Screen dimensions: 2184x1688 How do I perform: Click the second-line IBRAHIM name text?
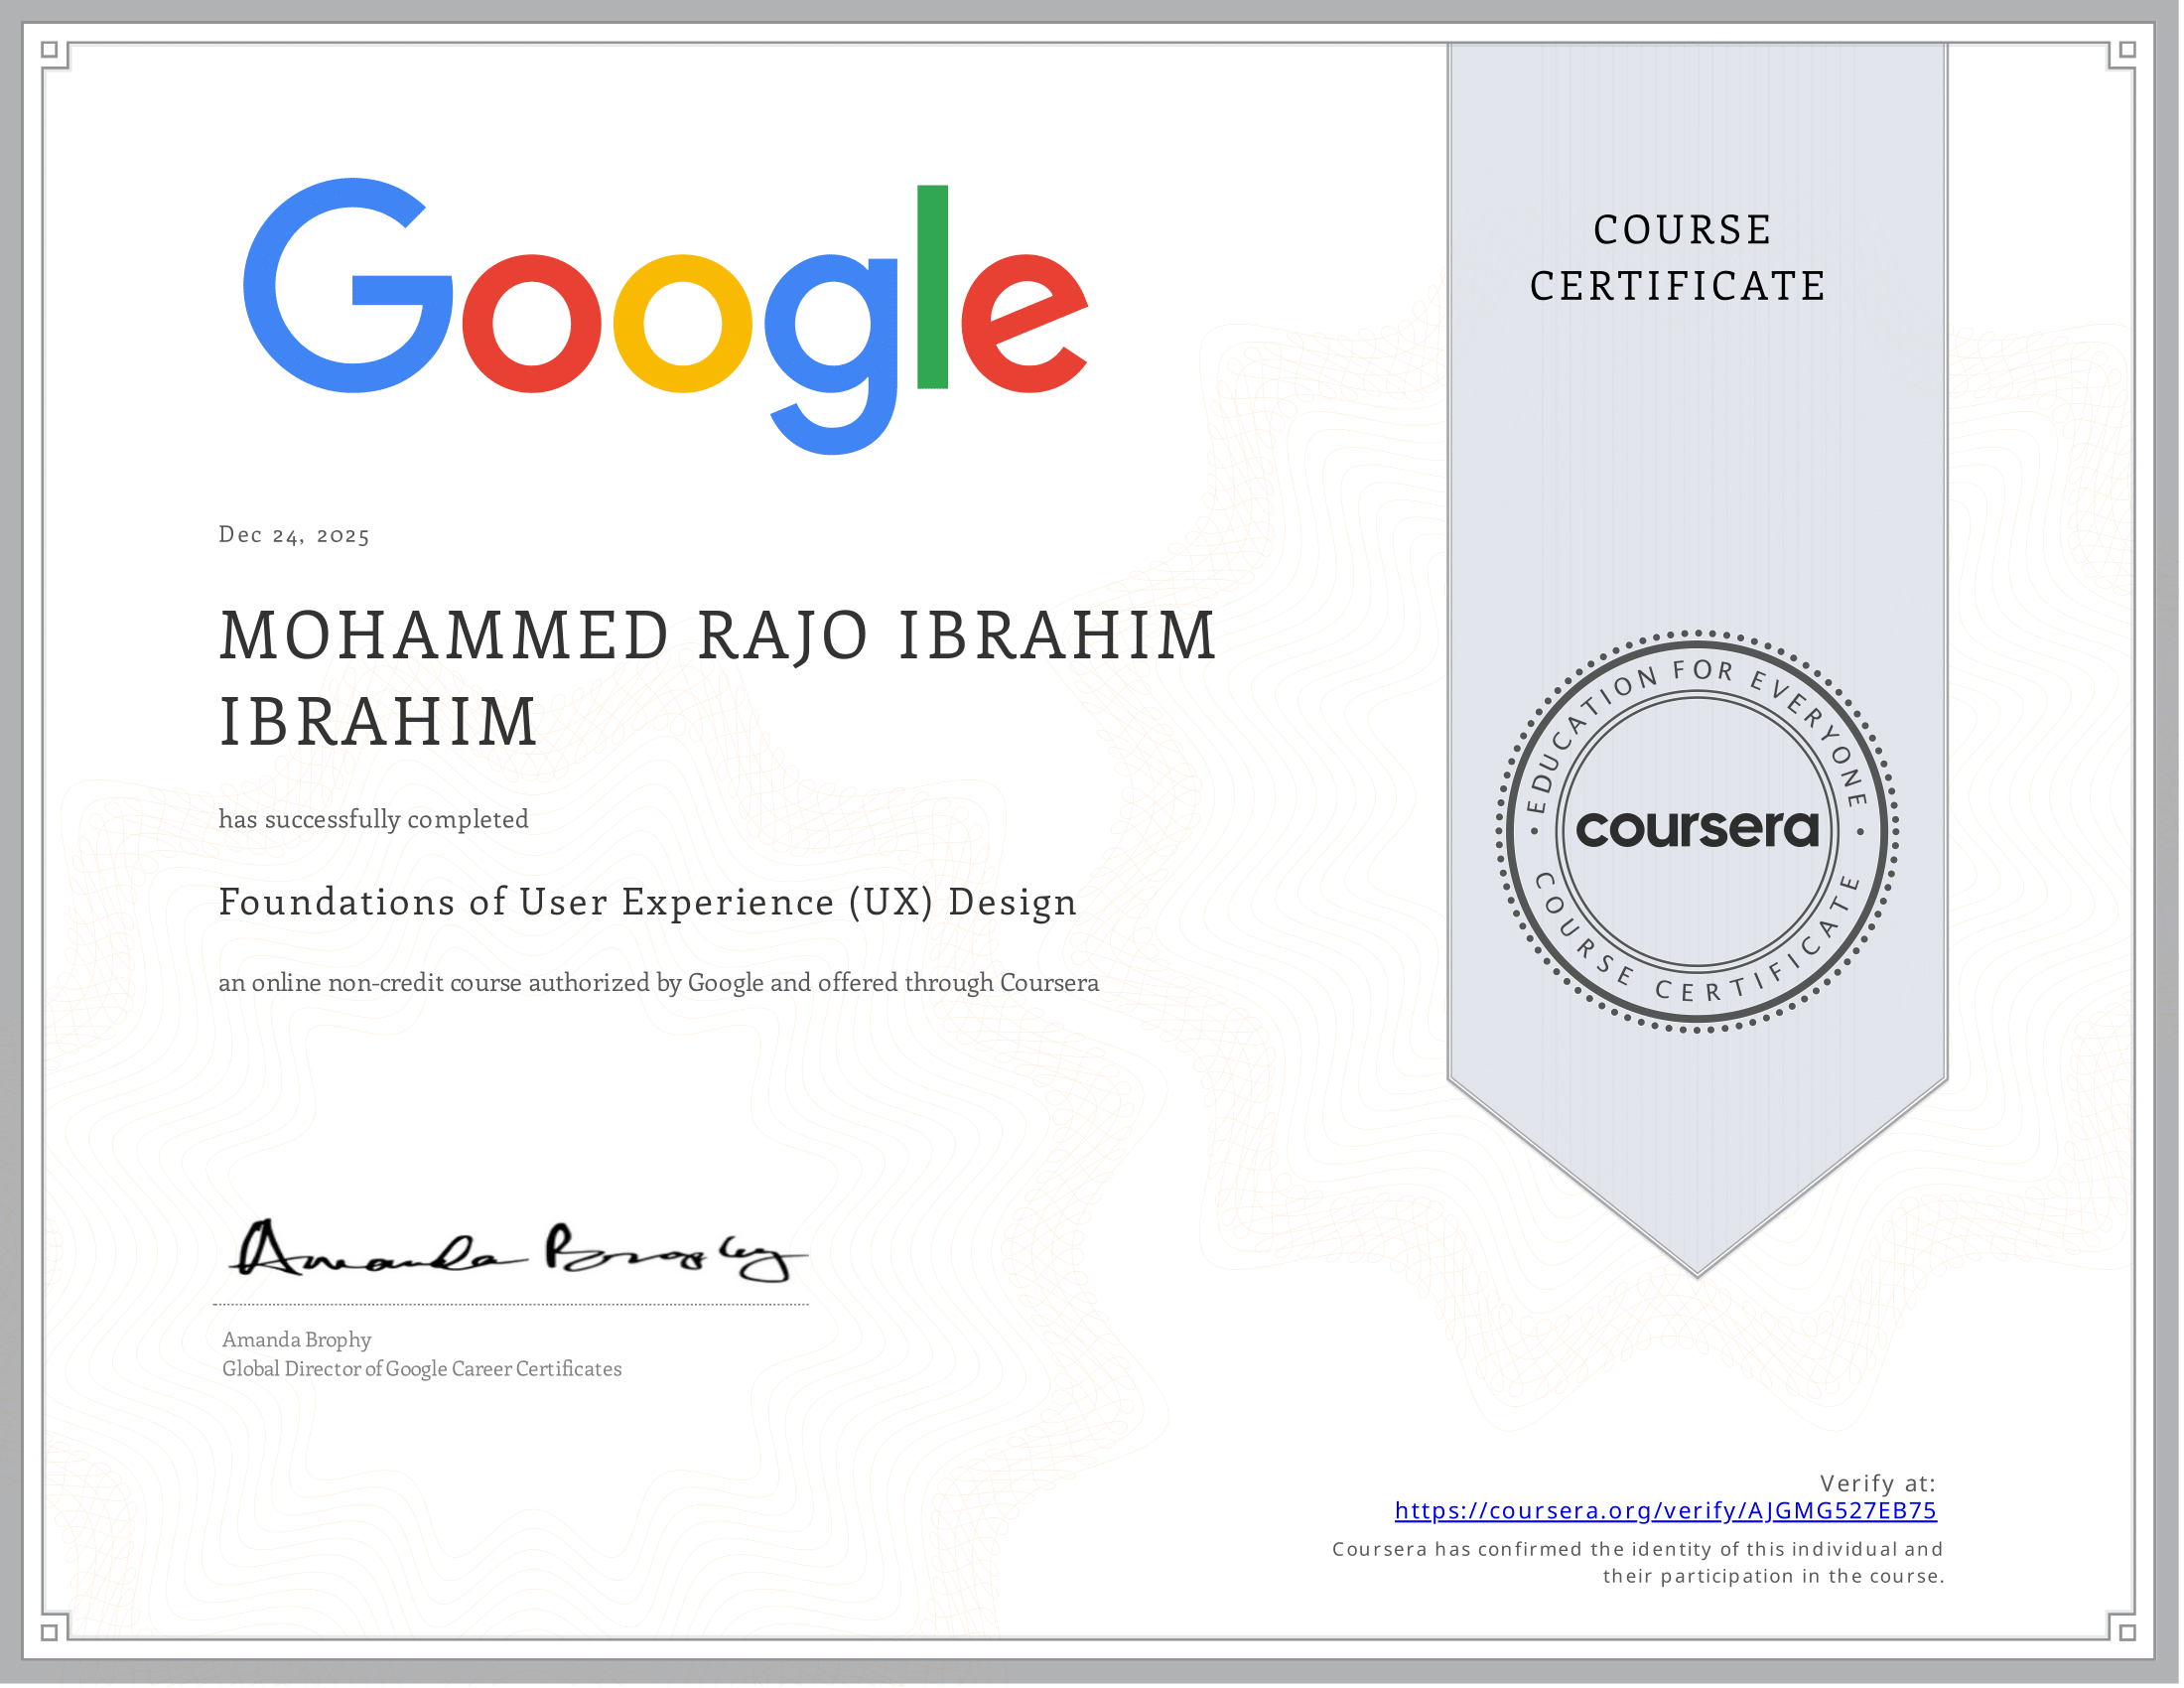[379, 722]
